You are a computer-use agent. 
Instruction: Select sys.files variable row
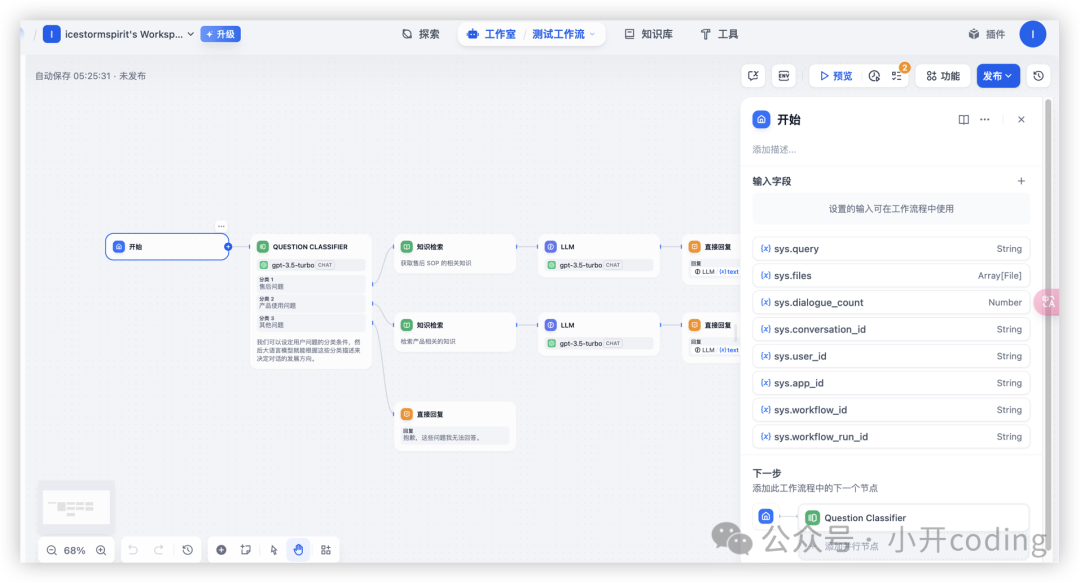tap(891, 276)
